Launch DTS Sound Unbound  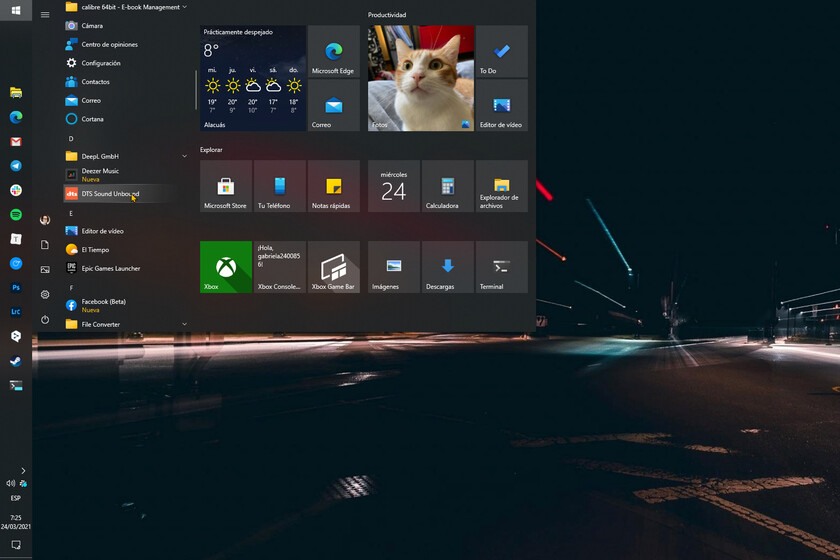126,193
